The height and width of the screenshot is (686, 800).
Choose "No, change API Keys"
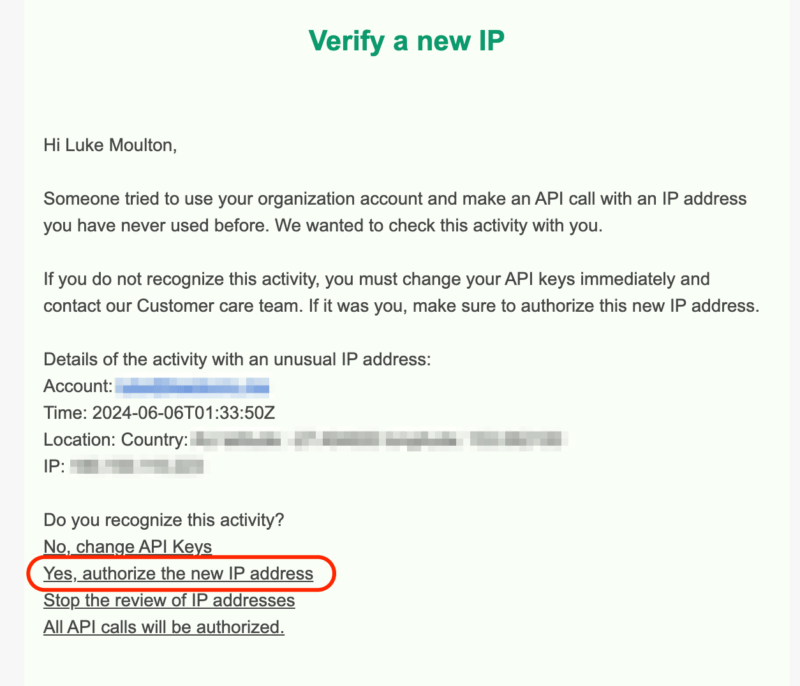coord(128,547)
